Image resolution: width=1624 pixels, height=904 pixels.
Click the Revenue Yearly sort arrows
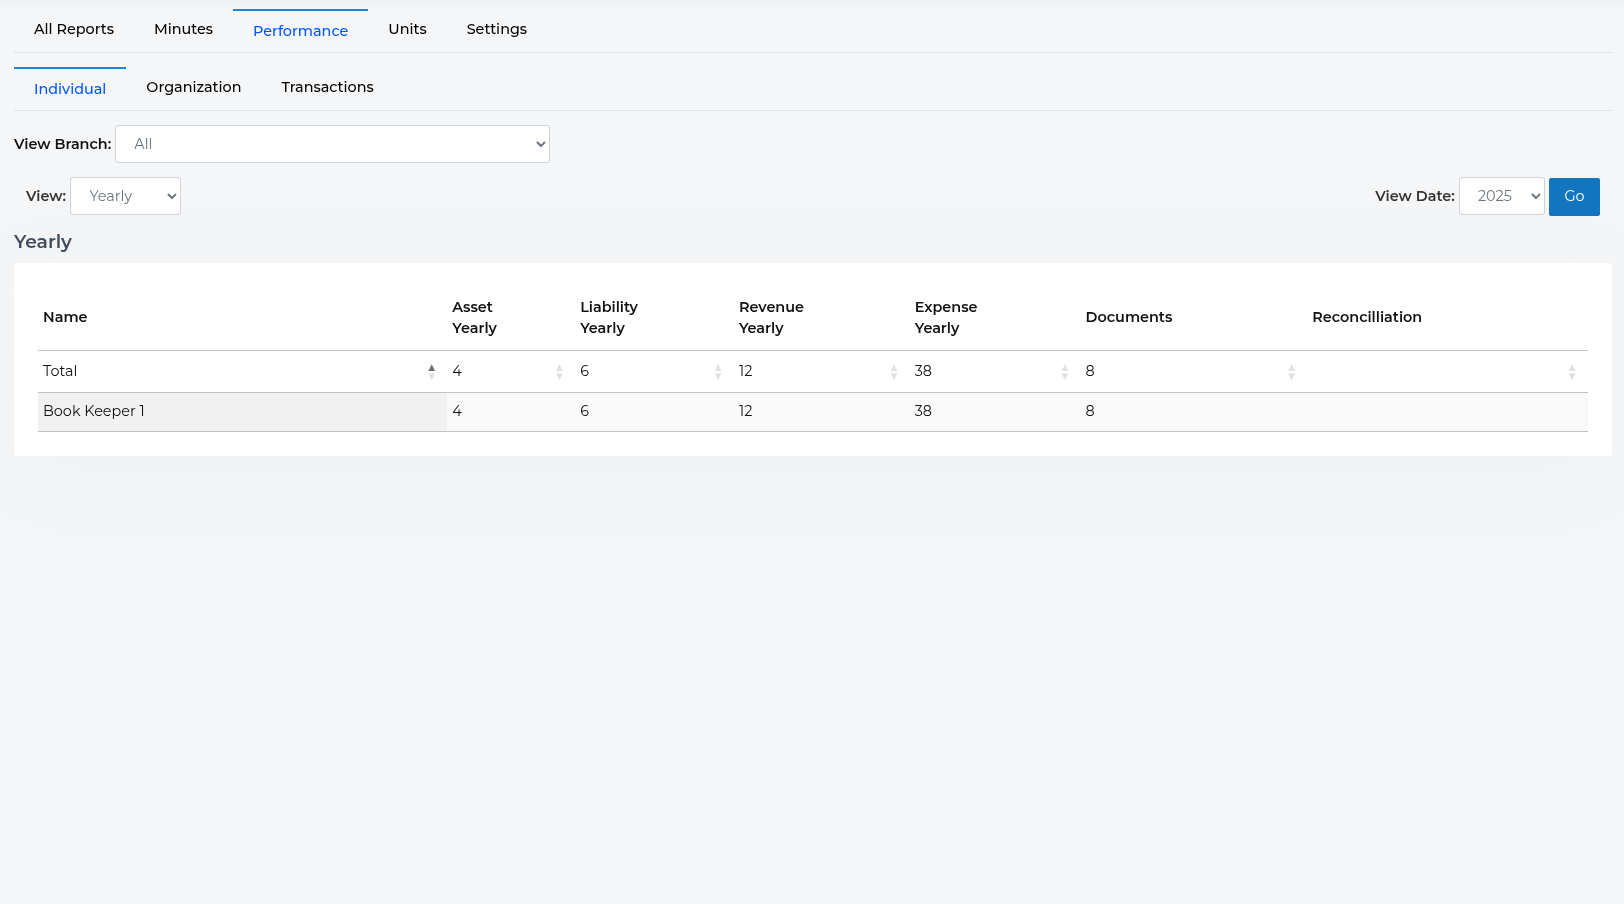893,372
